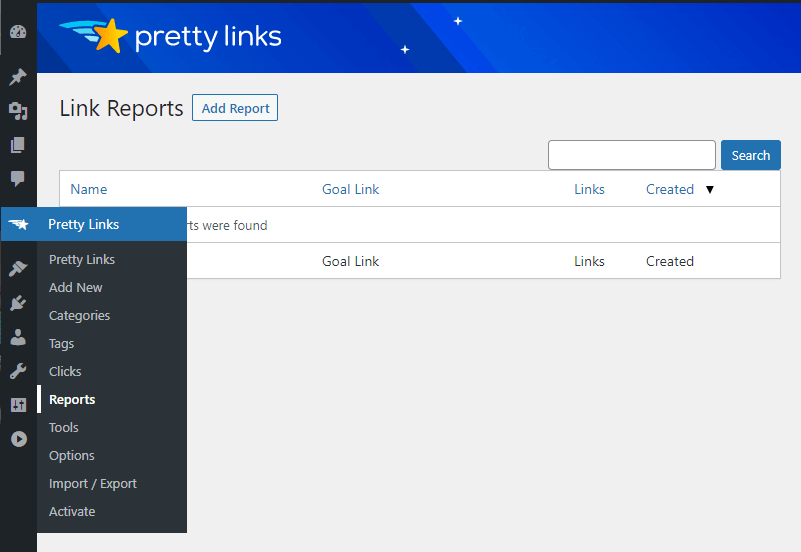The width and height of the screenshot is (801, 552).
Task: Open the Pretty Links submenu entry
Action: coord(82,259)
